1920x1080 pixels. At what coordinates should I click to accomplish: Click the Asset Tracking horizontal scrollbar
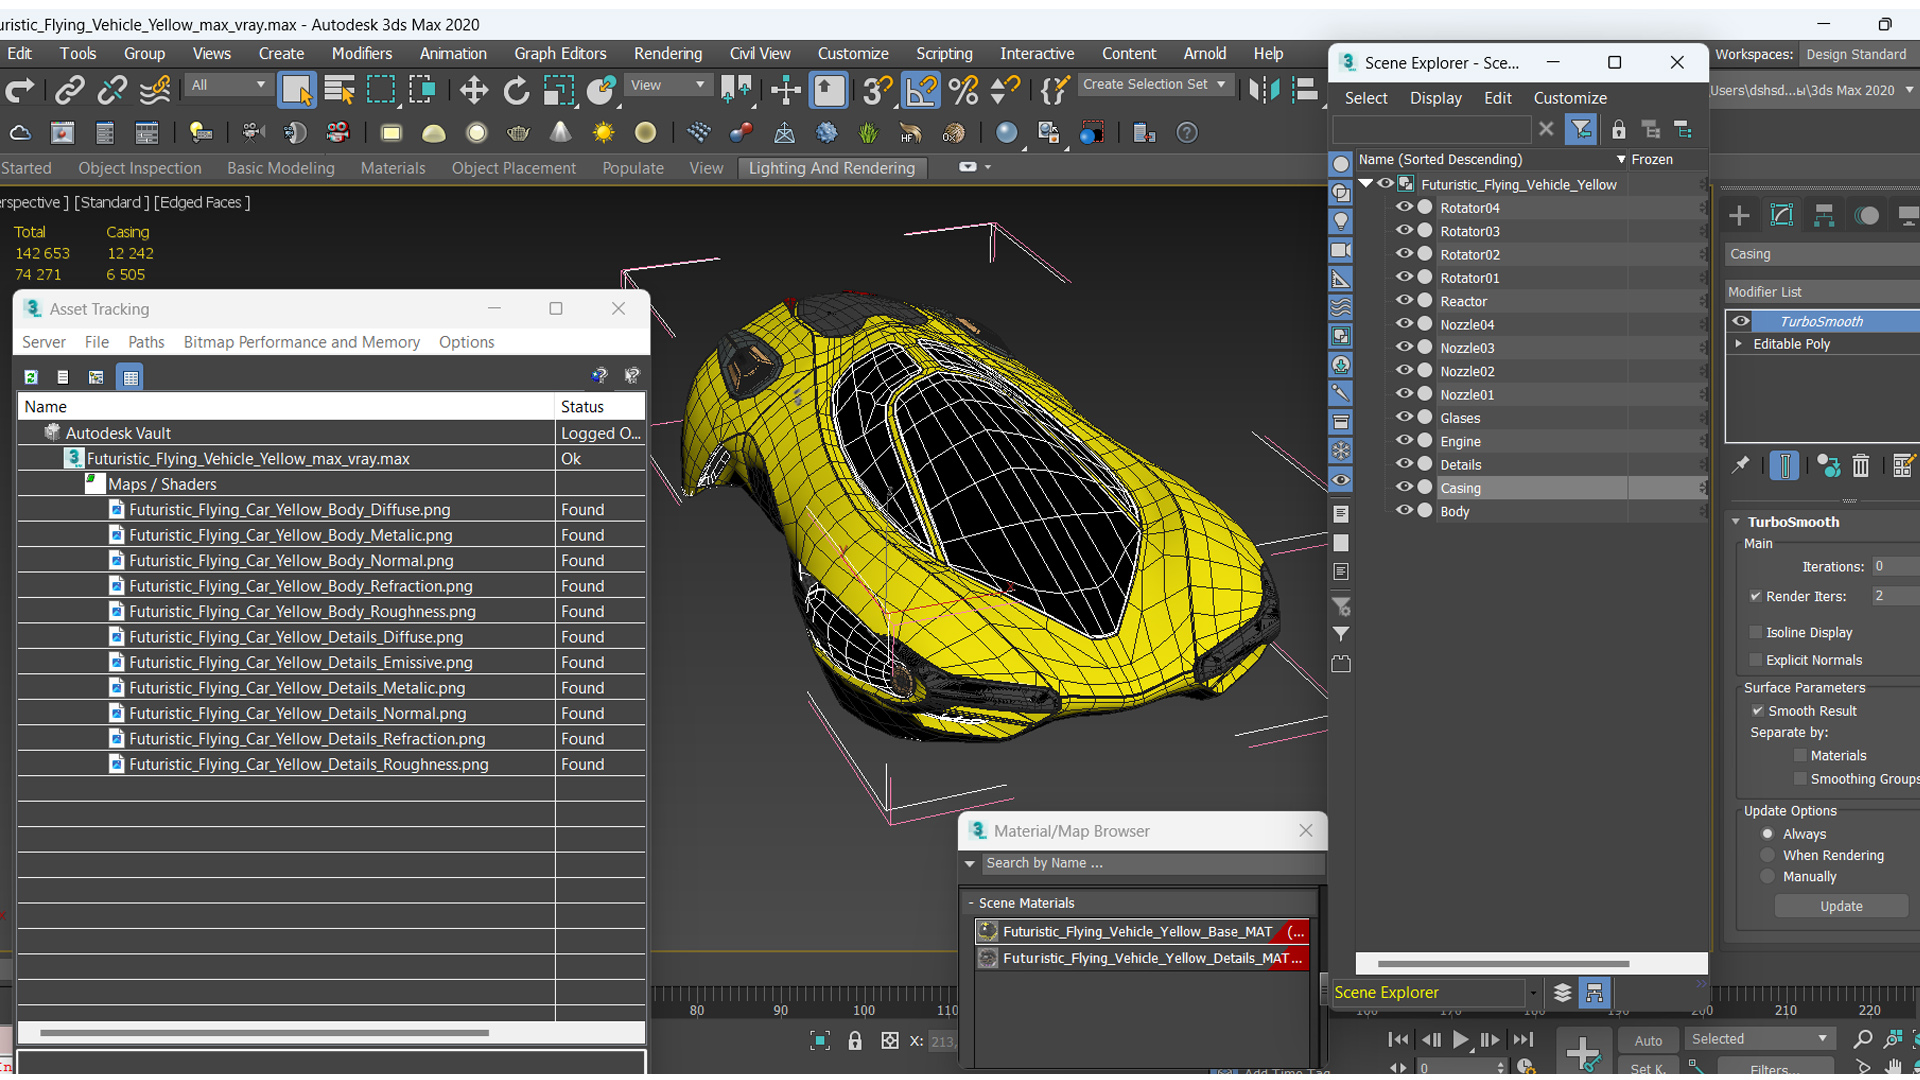coord(265,1032)
